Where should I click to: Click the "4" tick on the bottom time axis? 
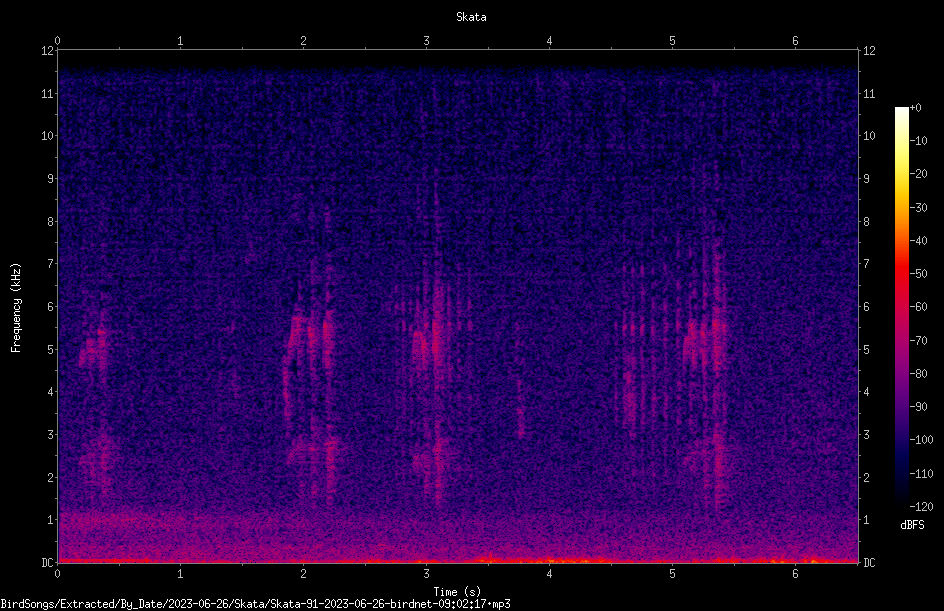pyautogui.click(x=549, y=574)
